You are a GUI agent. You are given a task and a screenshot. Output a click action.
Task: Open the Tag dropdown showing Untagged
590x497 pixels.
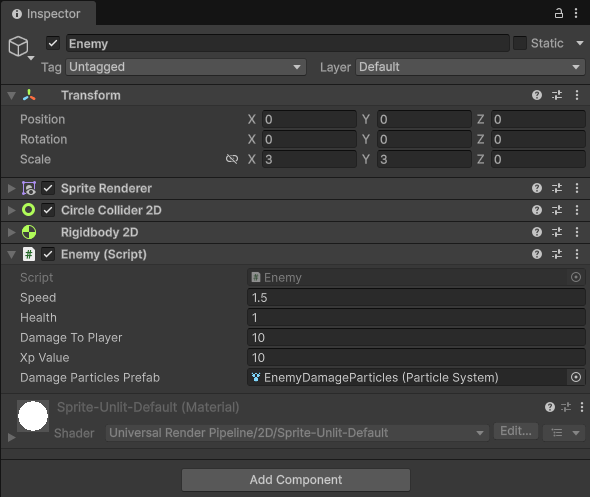tap(186, 67)
